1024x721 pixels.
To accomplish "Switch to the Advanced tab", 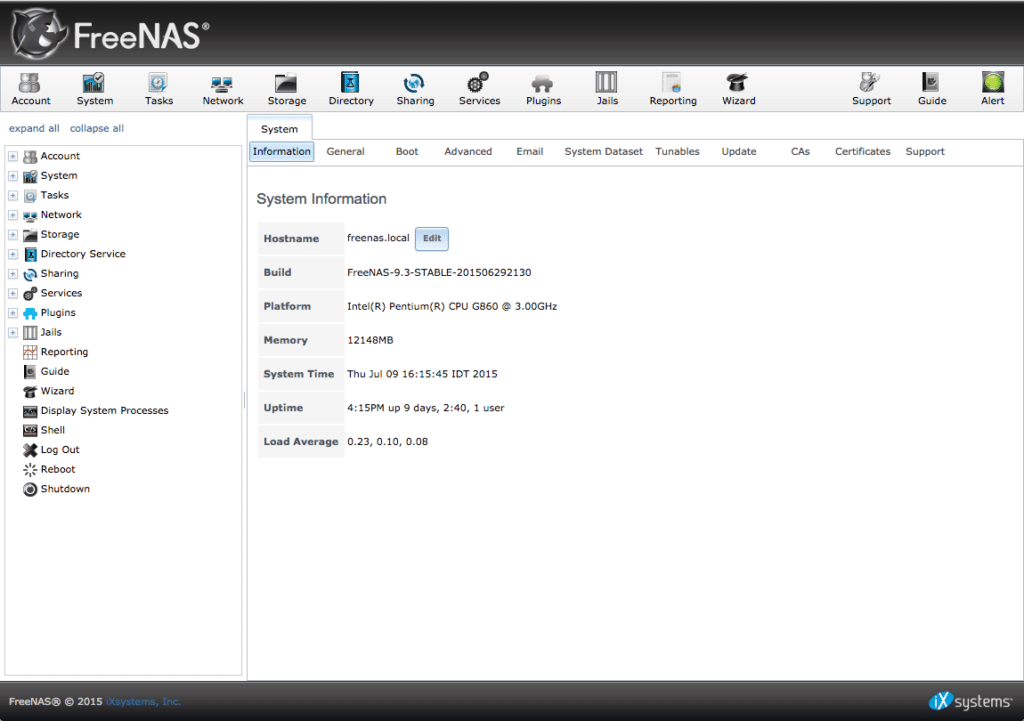I will click(x=467, y=151).
